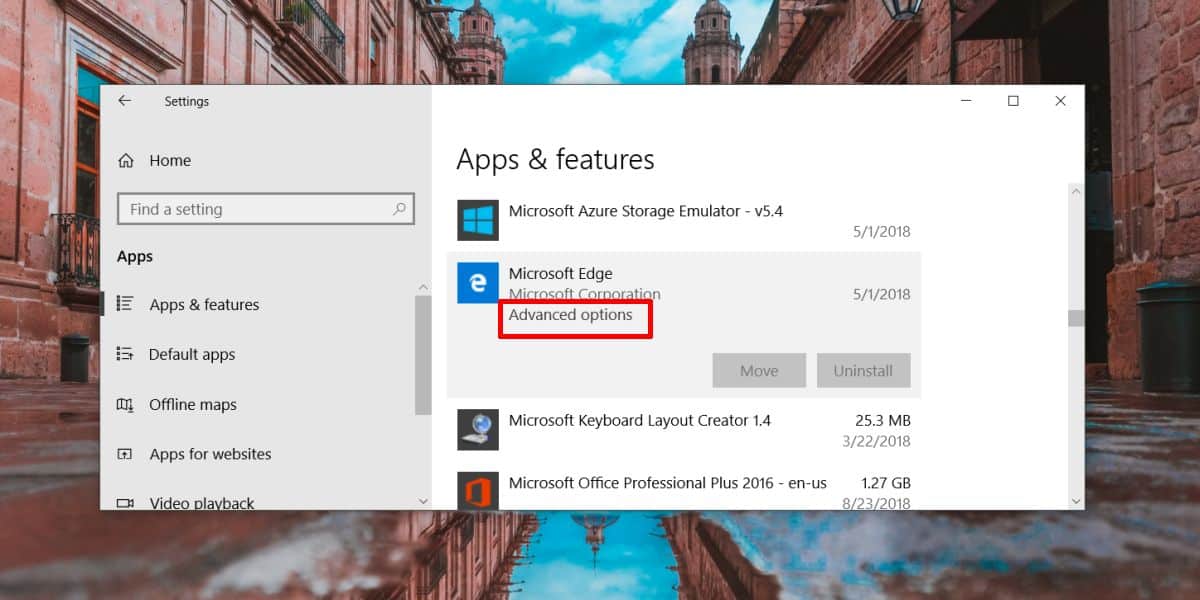Click the Microsoft Office app icon
Image resolution: width=1200 pixels, height=600 pixels.
point(477,490)
